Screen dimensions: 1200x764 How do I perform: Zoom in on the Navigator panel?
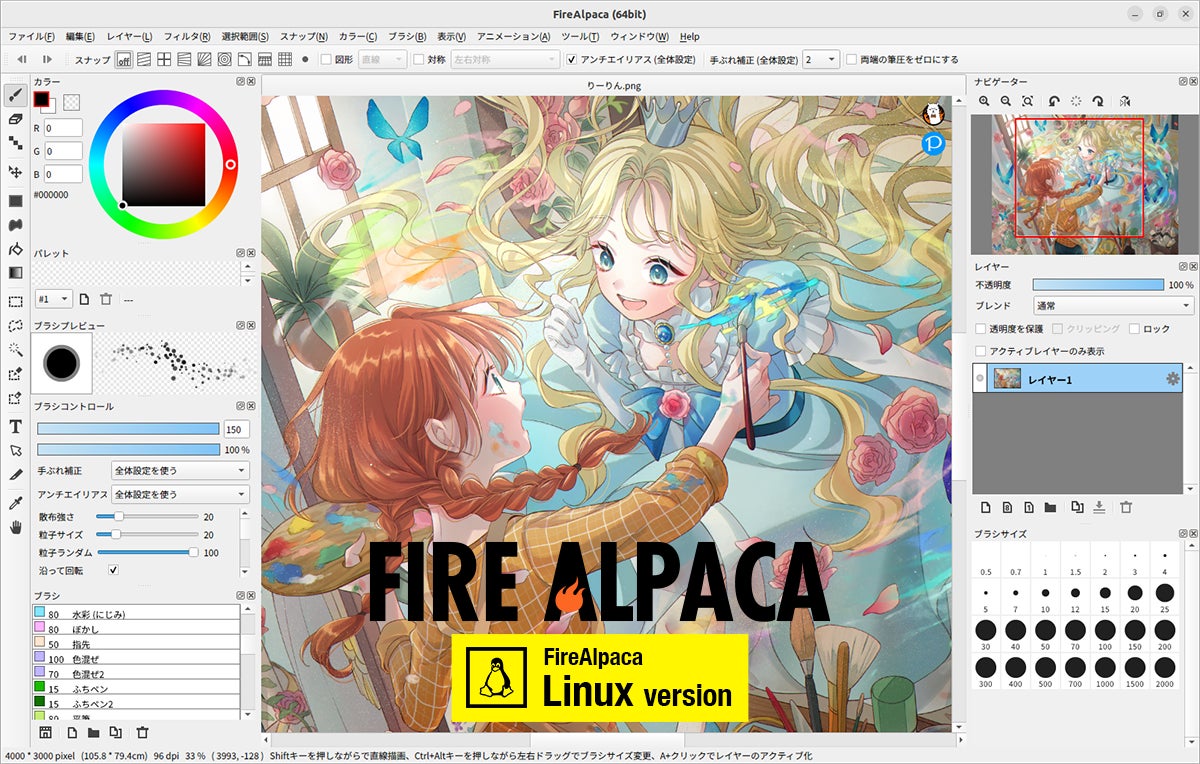984,101
